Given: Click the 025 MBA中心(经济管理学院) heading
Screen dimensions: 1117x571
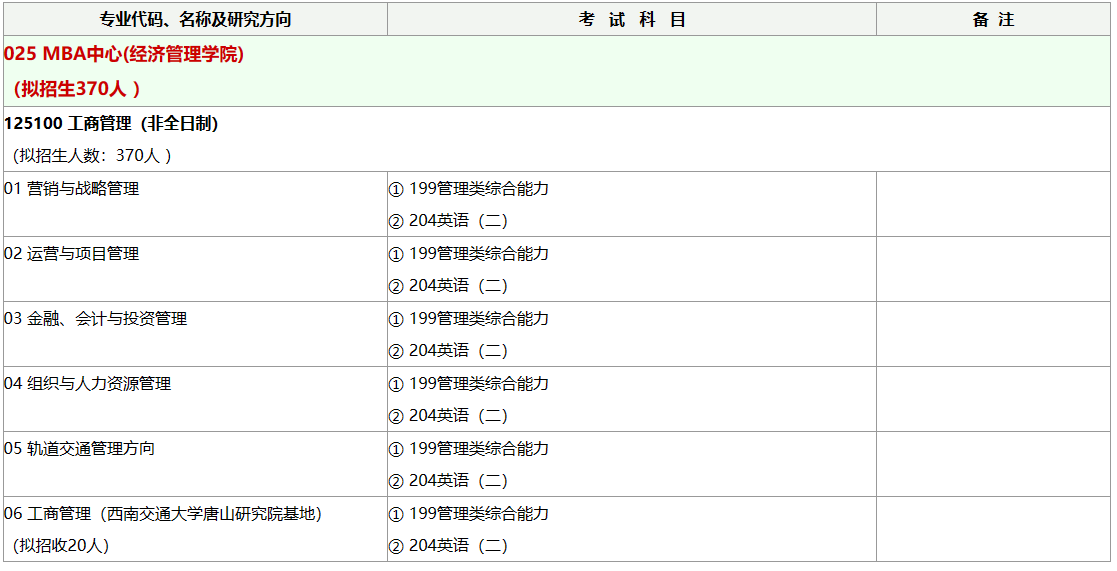Looking at the screenshot, I should tap(124, 54).
